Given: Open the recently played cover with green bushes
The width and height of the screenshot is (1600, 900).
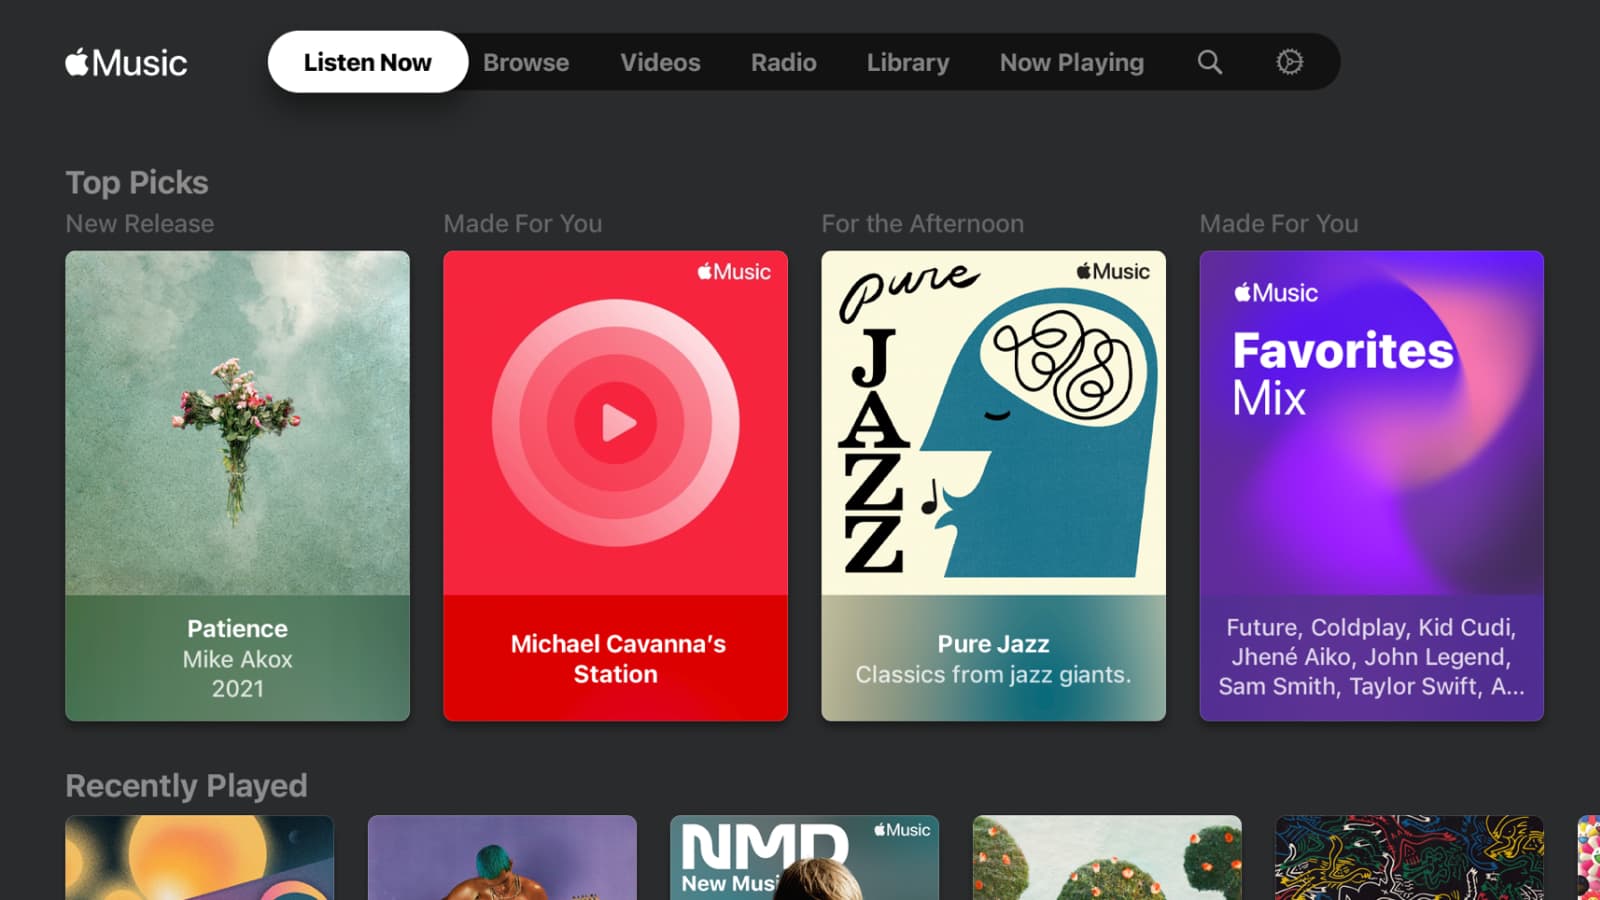Looking at the screenshot, I should [x=1107, y=857].
